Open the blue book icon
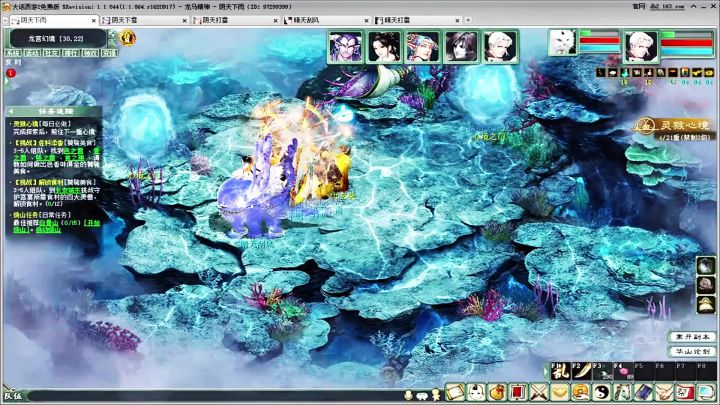The image size is (720, 405). click(x=643, y=393)
